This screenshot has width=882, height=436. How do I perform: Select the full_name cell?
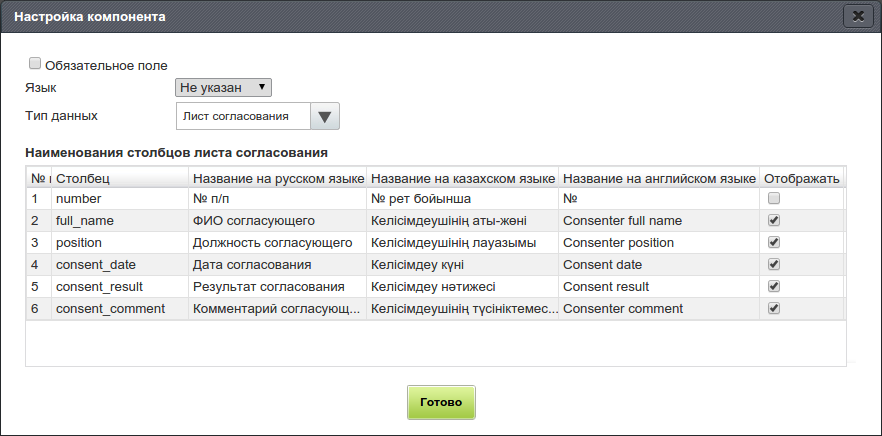coord(120,221)
